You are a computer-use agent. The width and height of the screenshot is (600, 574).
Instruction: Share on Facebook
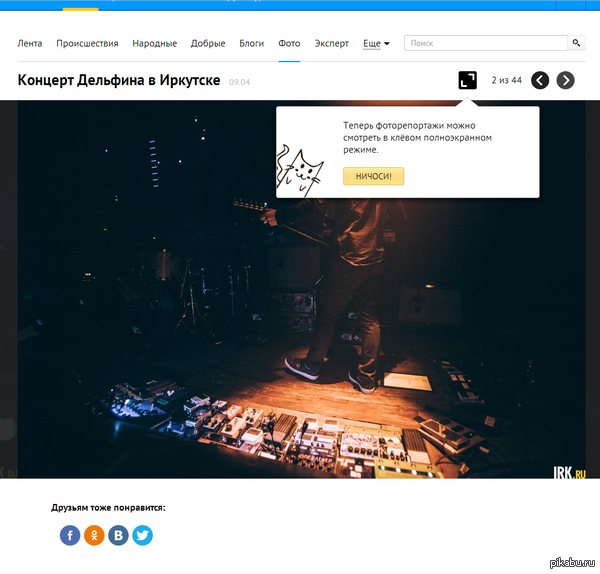click(x=70, y=535)
